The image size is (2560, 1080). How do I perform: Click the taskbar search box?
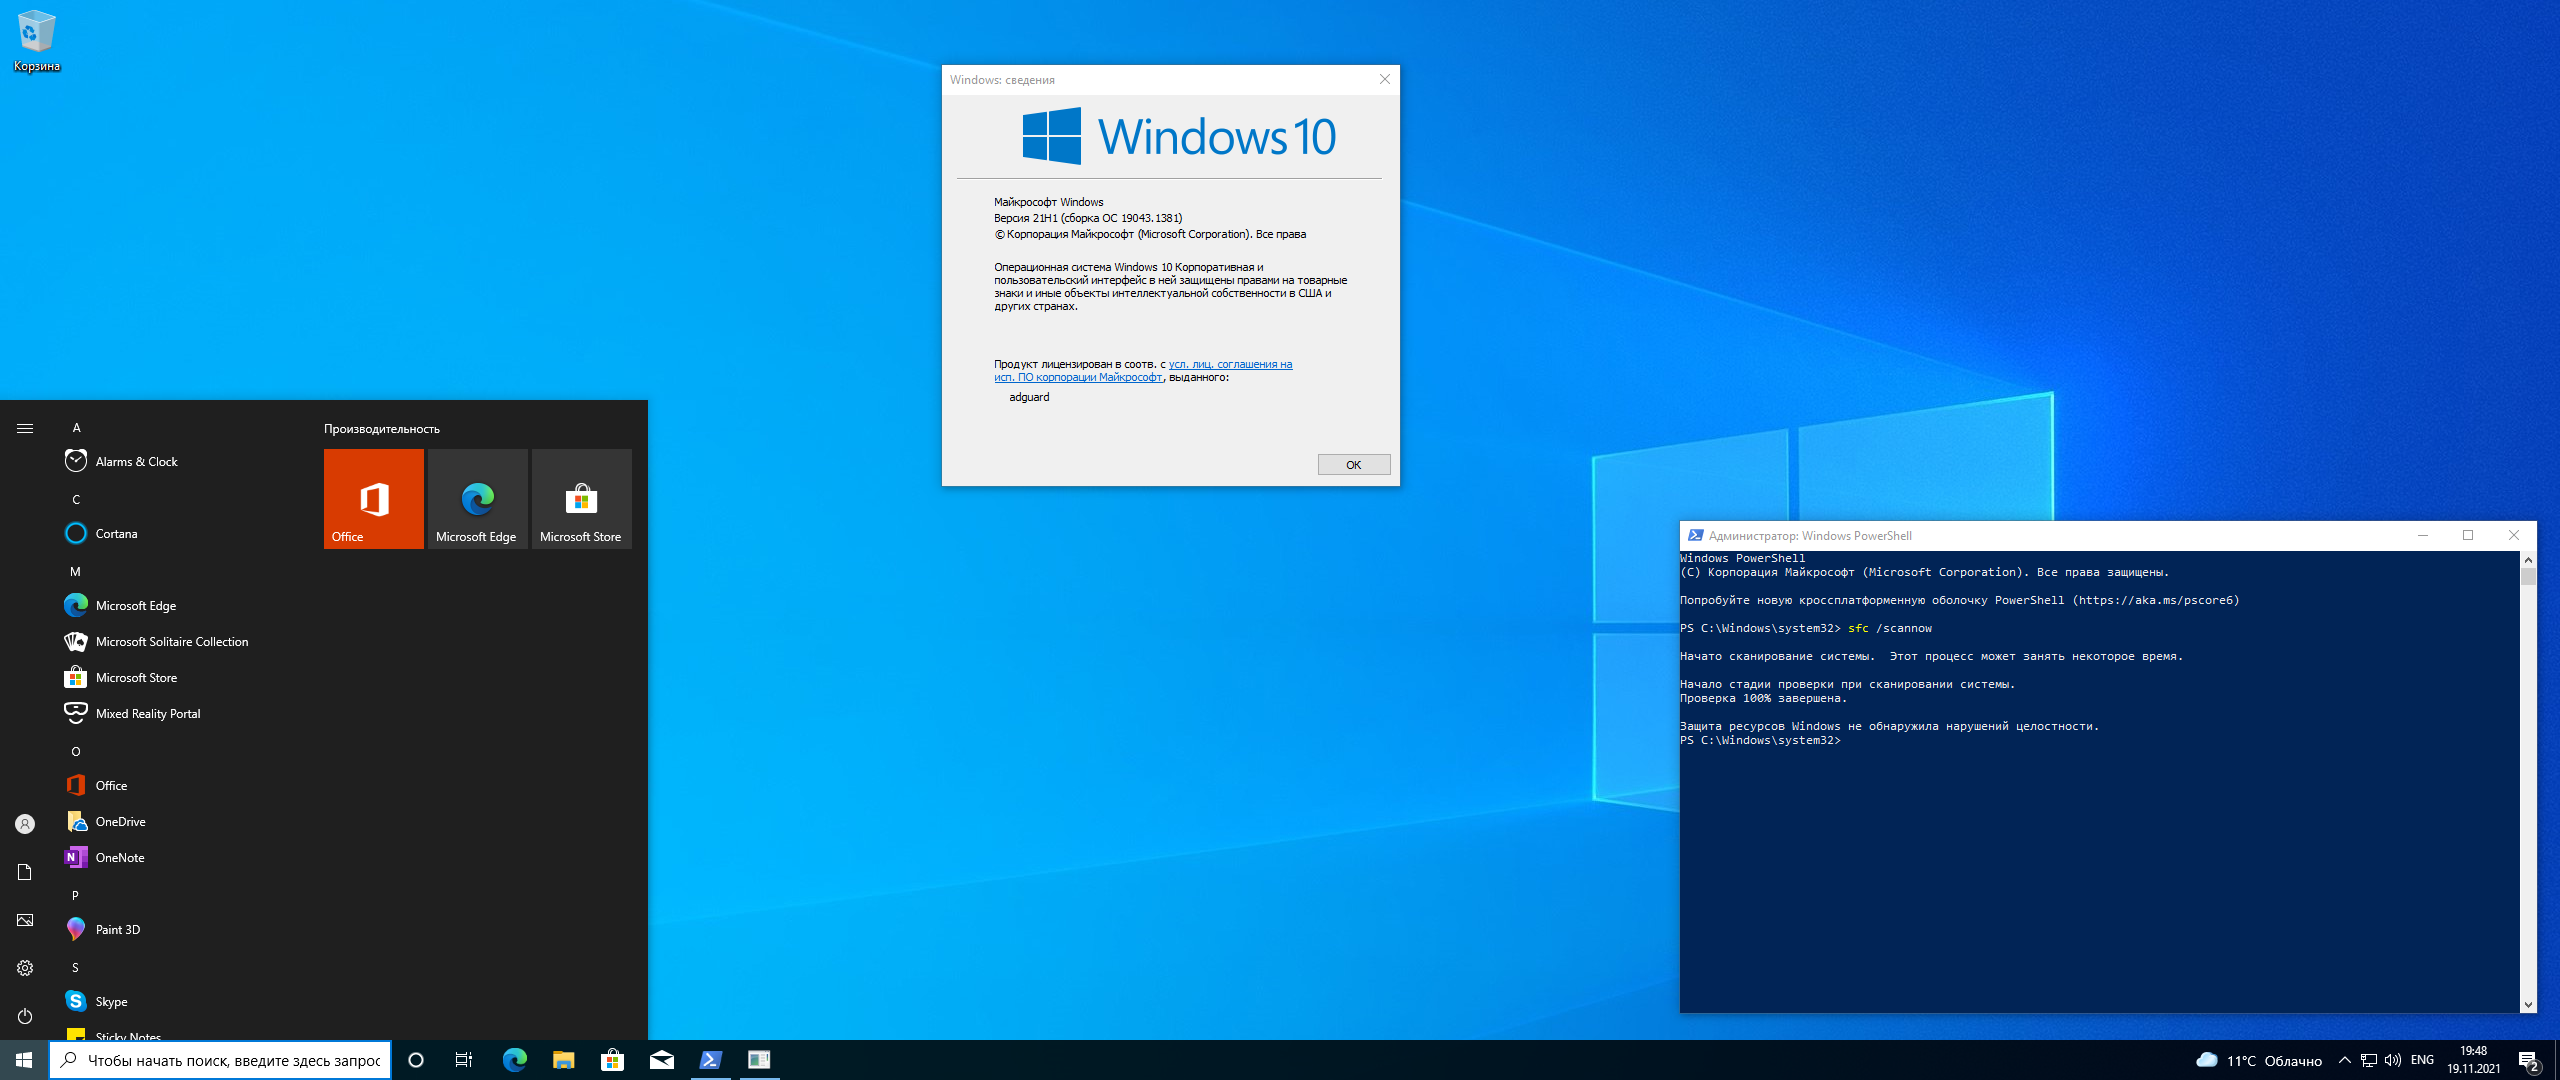coord(220,1060)
